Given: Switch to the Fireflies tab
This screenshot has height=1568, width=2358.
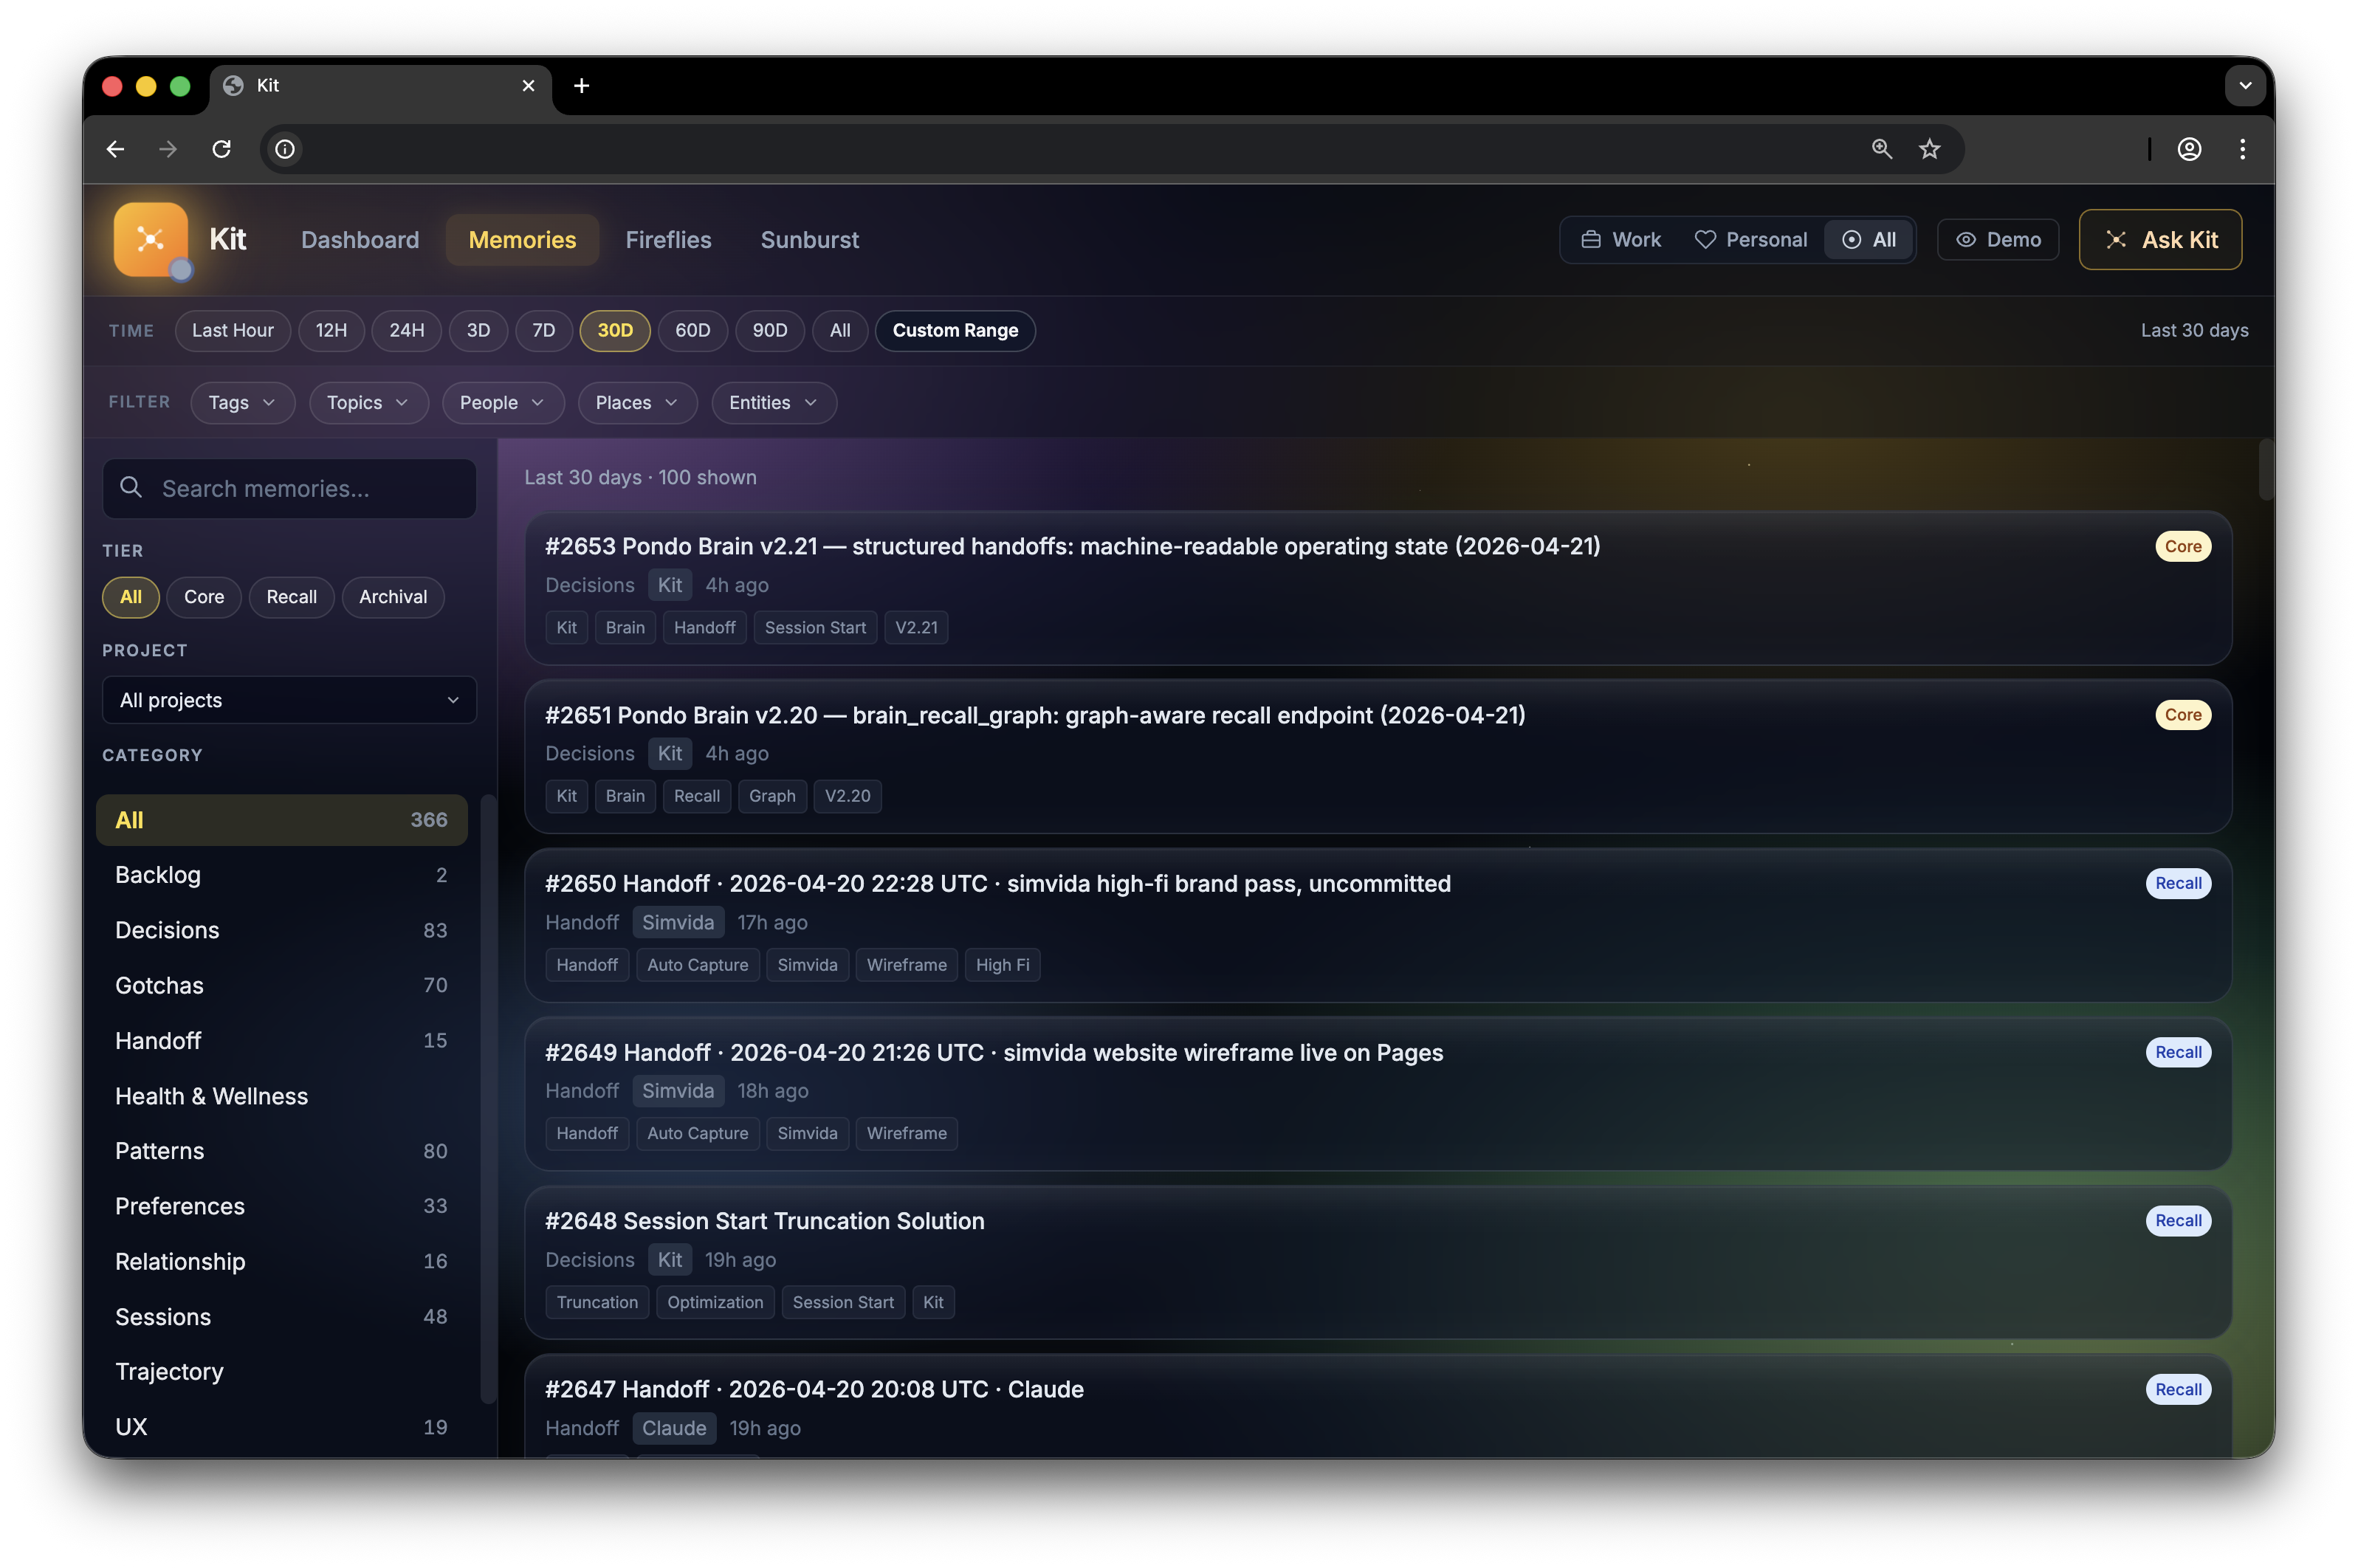Looking at the screenshot, I should 668,239.
